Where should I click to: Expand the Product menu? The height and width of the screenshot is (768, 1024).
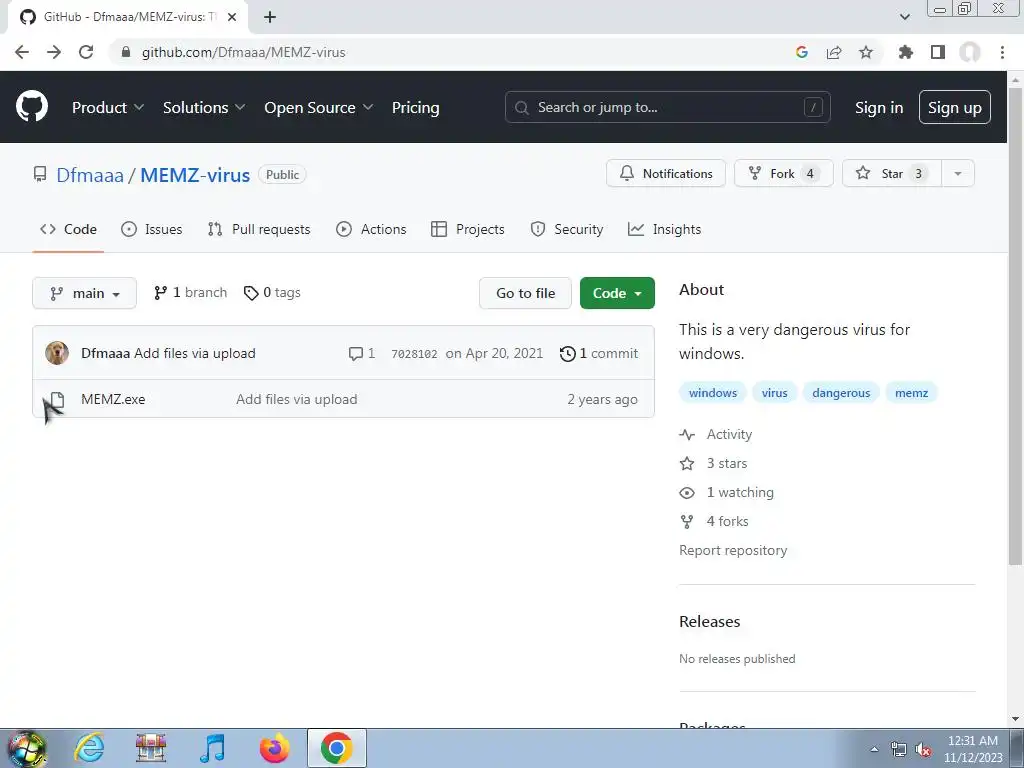click(108, 107)
